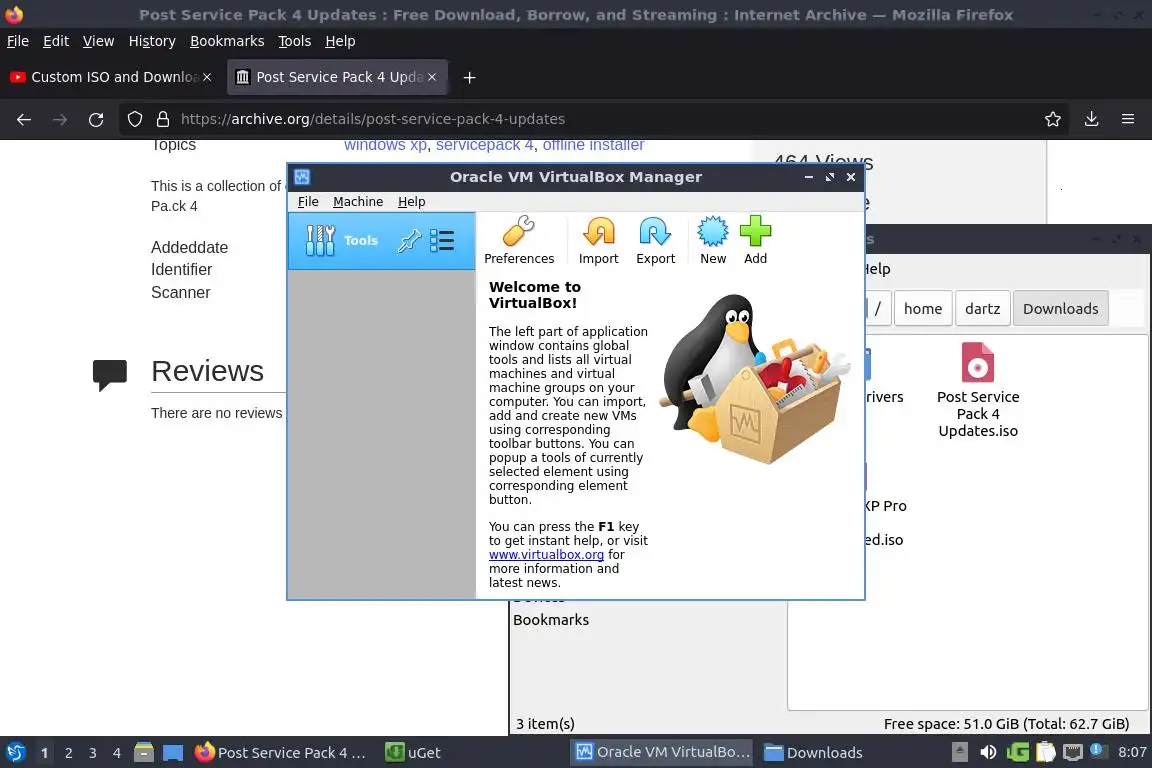Reload the archive.org page
This screenshot has width=1152, height=768.
click(96, 119)
